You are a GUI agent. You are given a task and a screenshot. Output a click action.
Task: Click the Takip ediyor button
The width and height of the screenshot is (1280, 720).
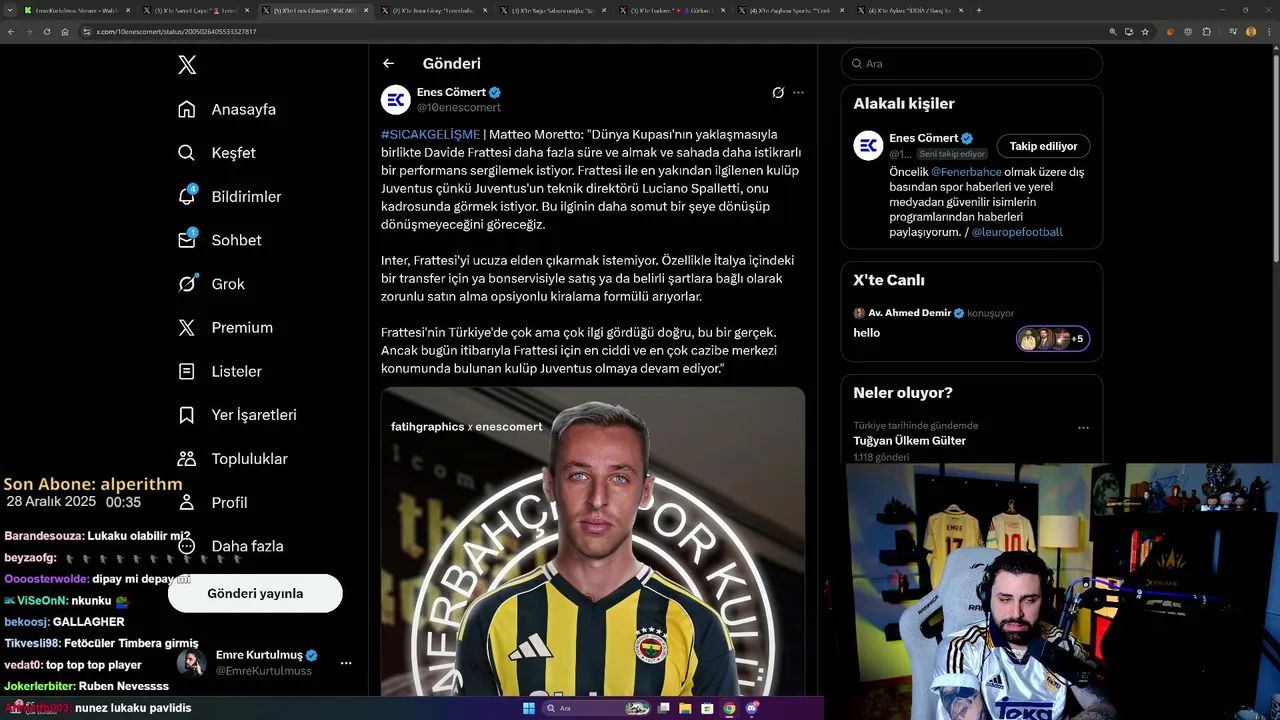[x=1043, y=146]
